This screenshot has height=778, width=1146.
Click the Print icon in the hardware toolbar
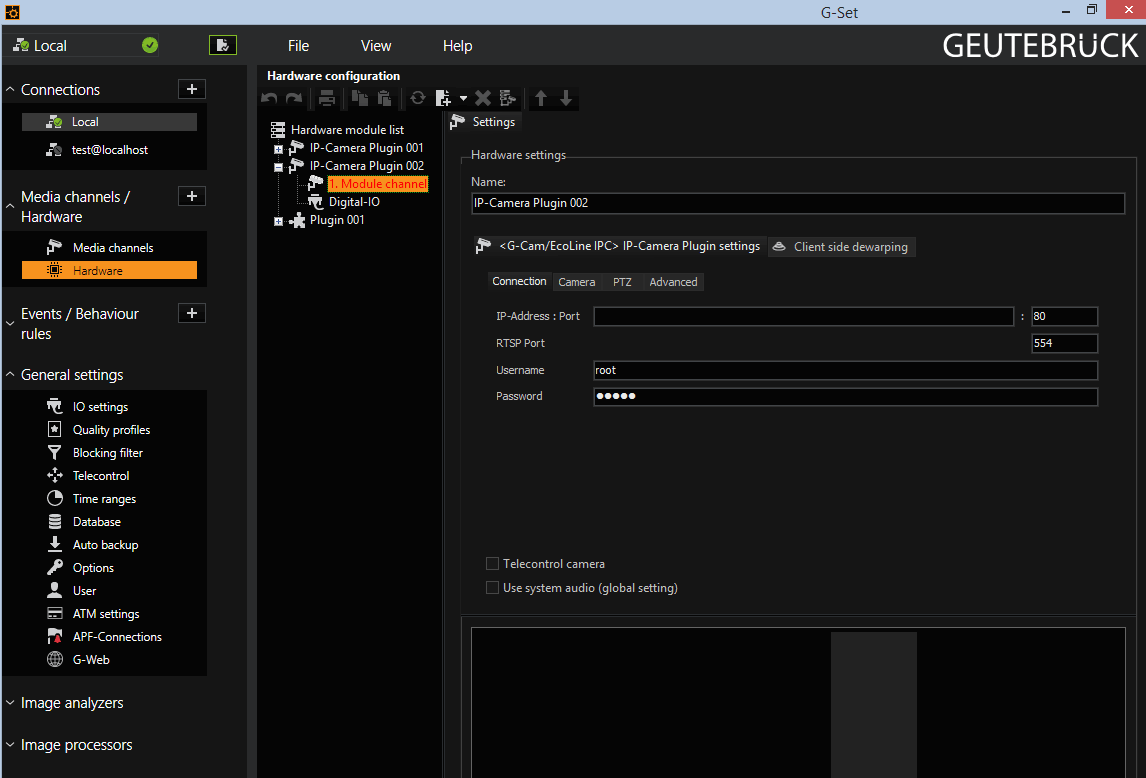(327, 98)
